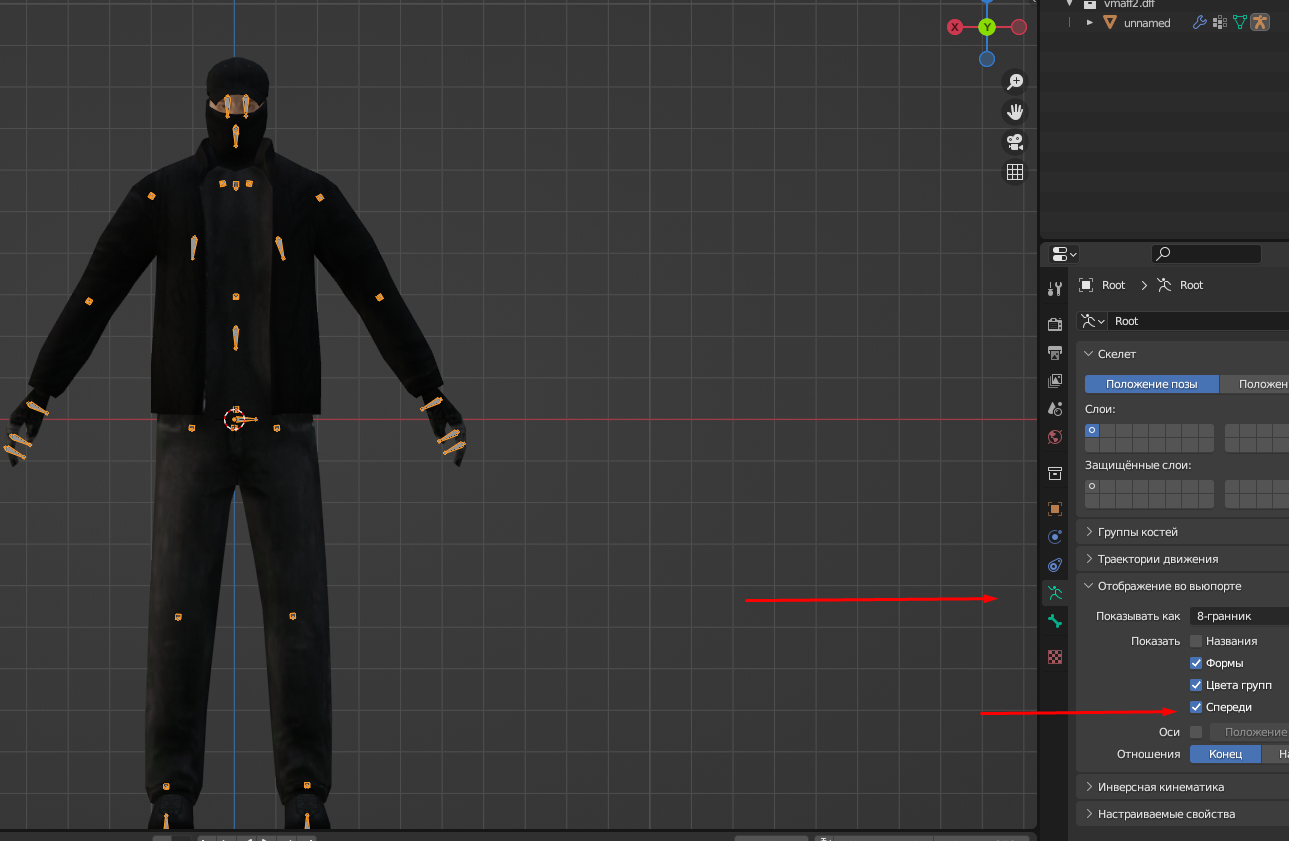Screen dimensions: 1289x841
Task: Switch perspective/orthographic with the grid icon
Action: click(1015, 172)
